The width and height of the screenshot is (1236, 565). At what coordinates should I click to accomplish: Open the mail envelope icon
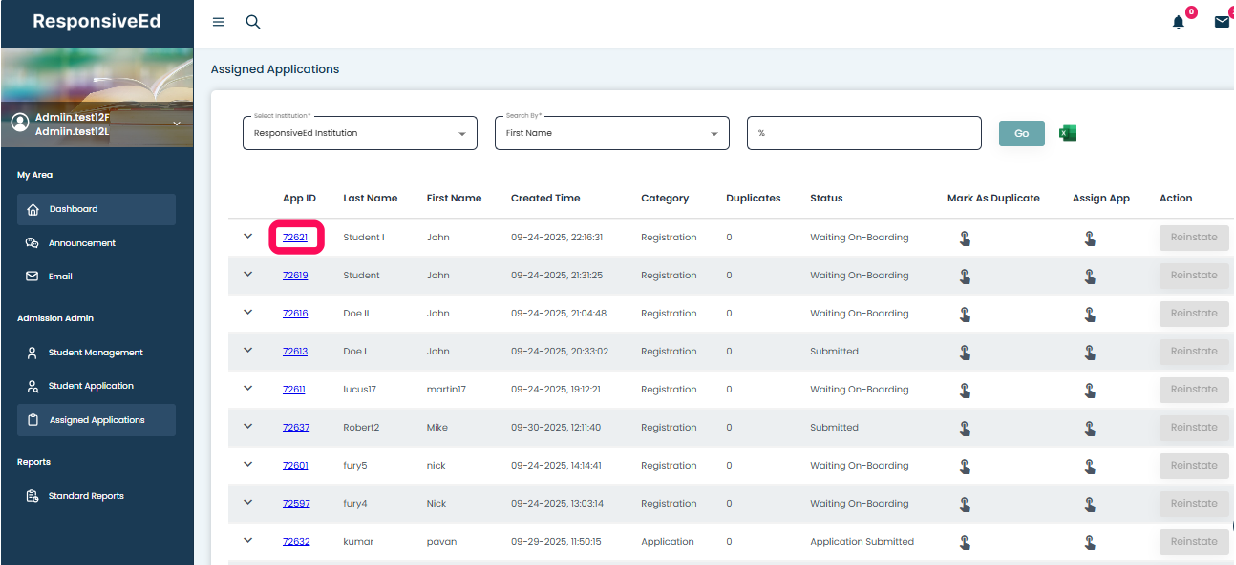click(x=1221, y=22)
